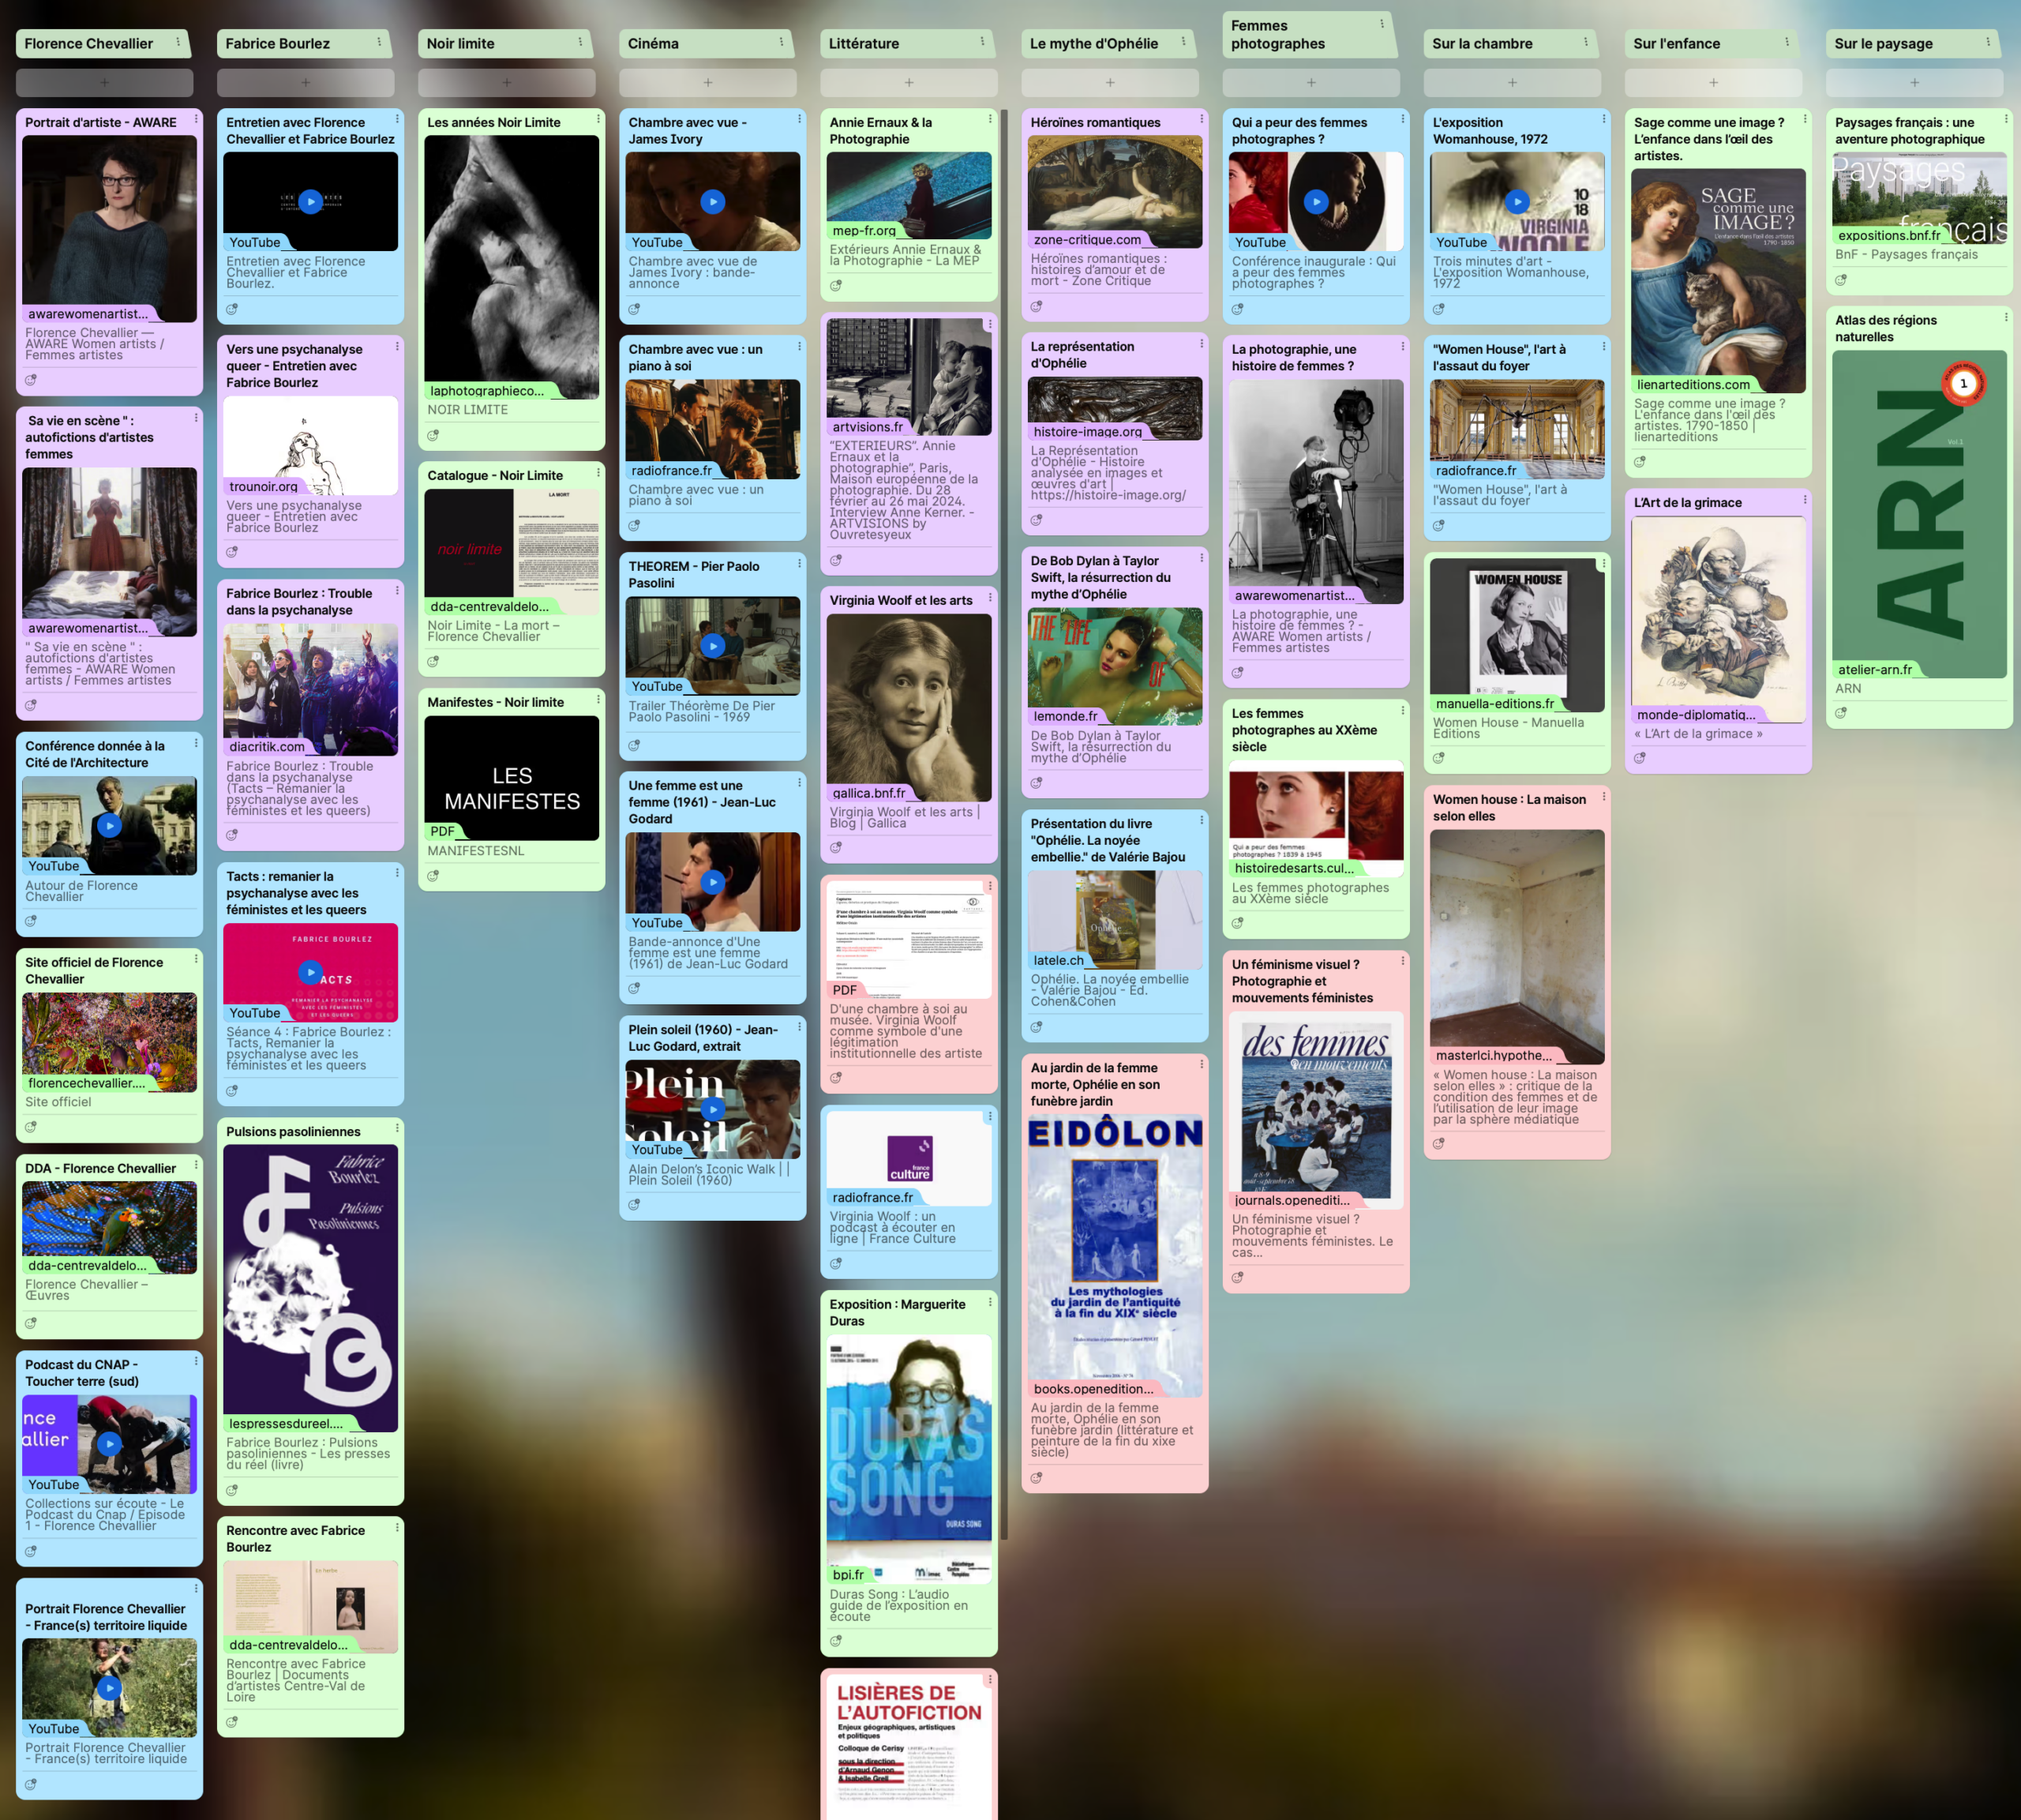Add a post under the "Noir limite" column
Image resolution: width=2021 pixels, height=1820 pixels.
tap(507, 82)
